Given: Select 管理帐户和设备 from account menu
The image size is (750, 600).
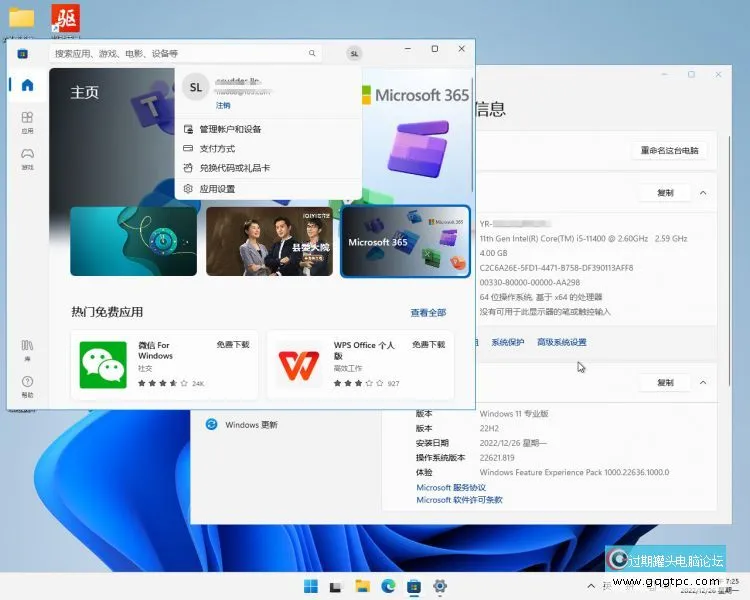Looking at the screenshot, I should [x=230, y=129].
